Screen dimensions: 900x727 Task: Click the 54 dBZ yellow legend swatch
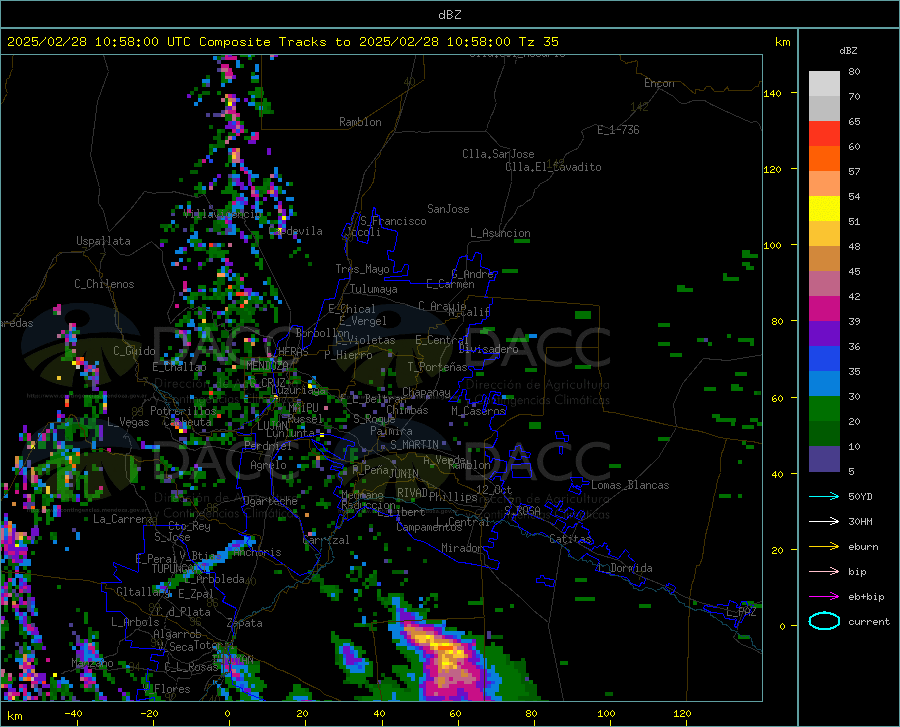(824, 208)
